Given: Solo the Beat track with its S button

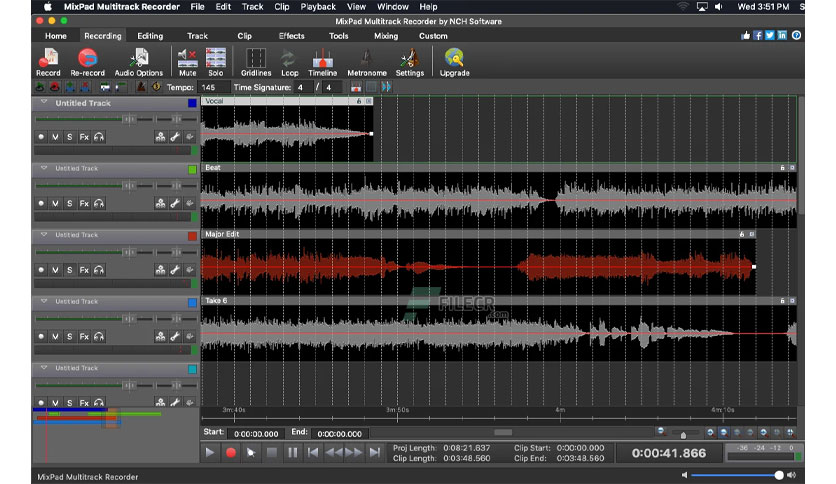Looking at the screenshot, I should pyautogui.click(x=69, y=204).
